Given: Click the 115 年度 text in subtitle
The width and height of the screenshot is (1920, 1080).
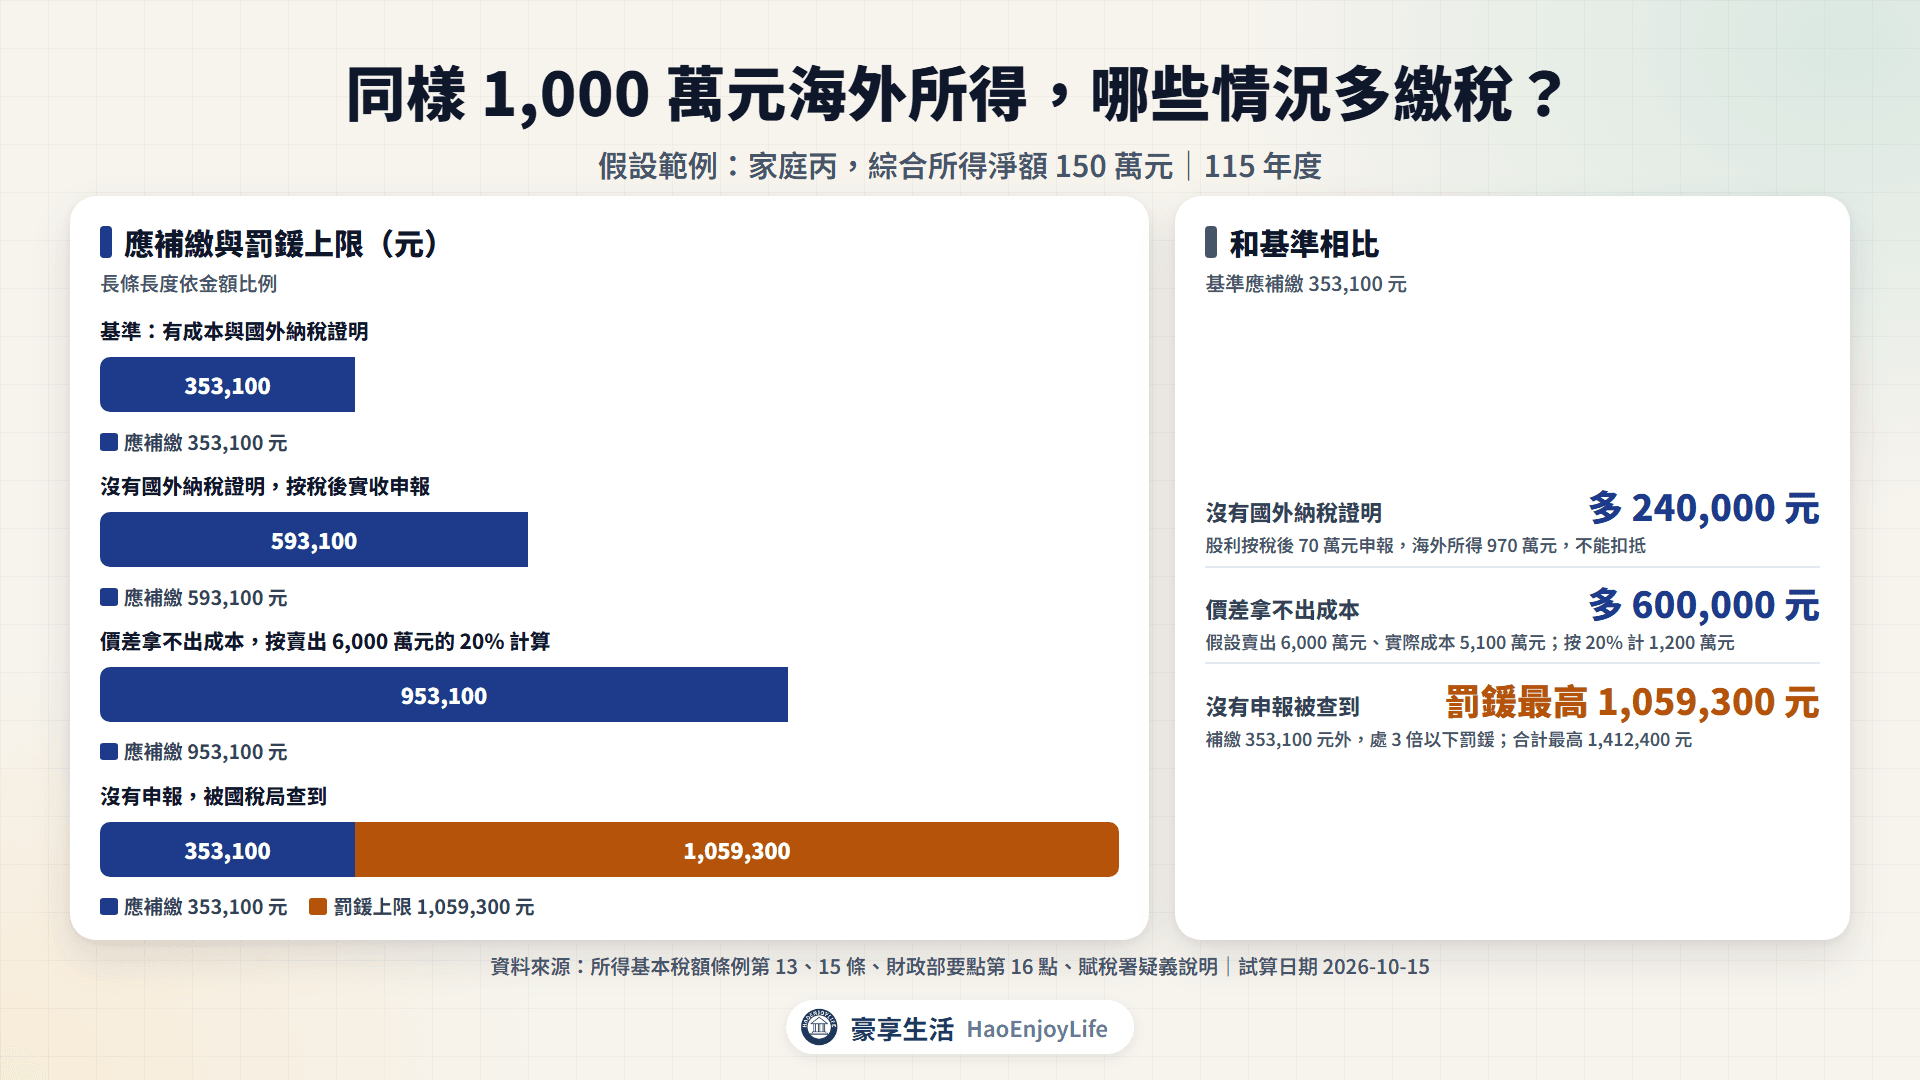Looking at the screenshot, I should click(x=1263, y=166).
